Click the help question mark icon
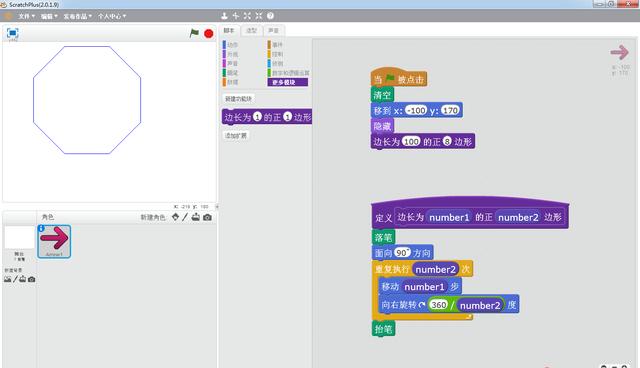 click(270, 16)
